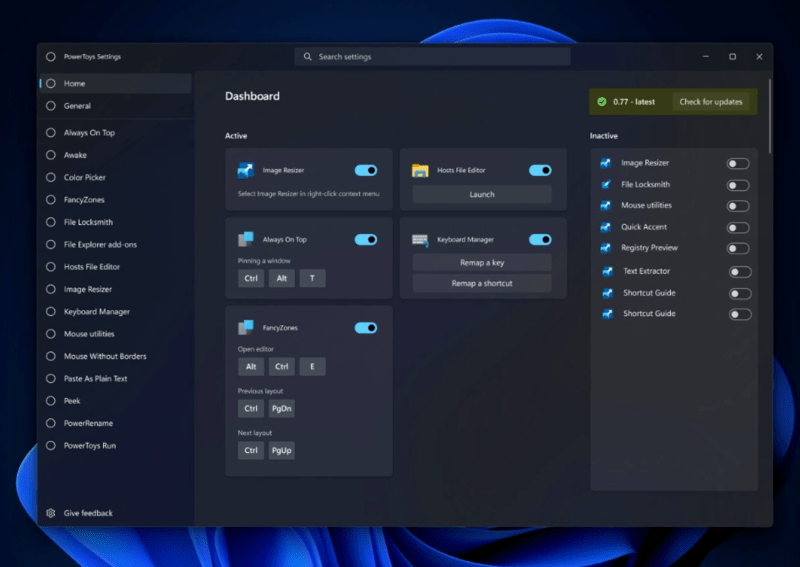Turn off the Hosts File Editor toggle

(540, 170)
